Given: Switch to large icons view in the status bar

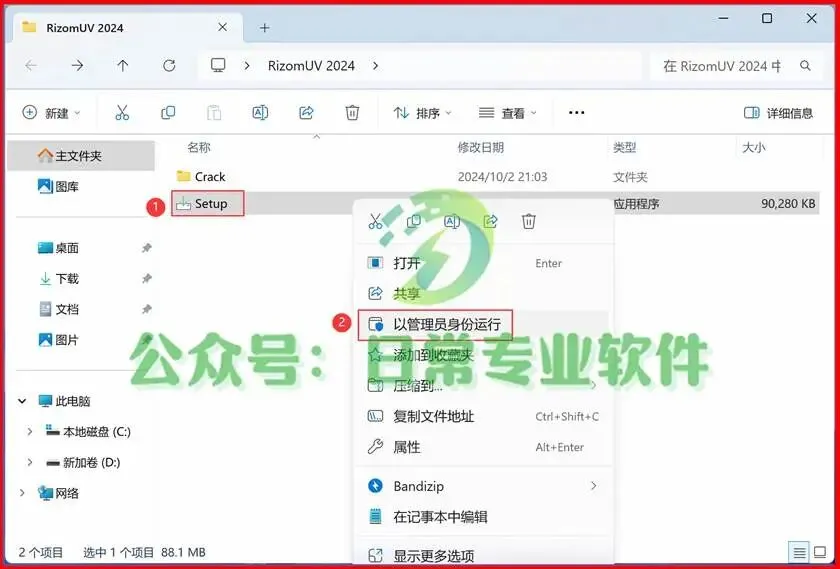Looking at the screenshot, I should (x=820, y=552).
